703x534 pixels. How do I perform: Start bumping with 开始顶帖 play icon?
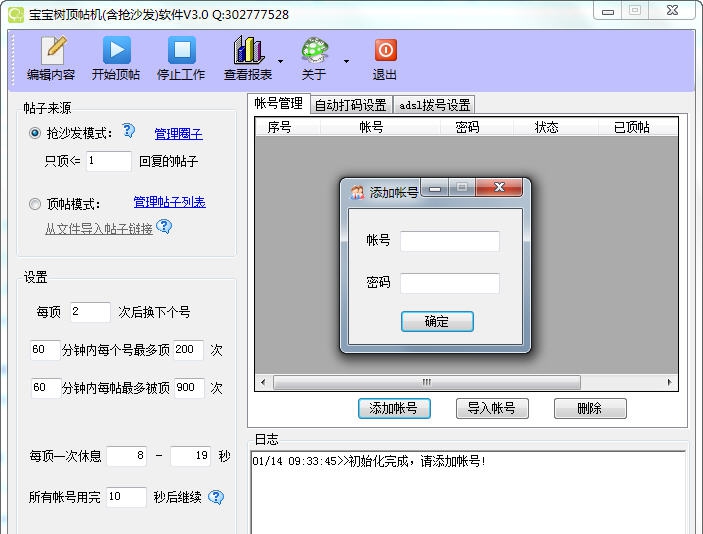click(116, 58)
